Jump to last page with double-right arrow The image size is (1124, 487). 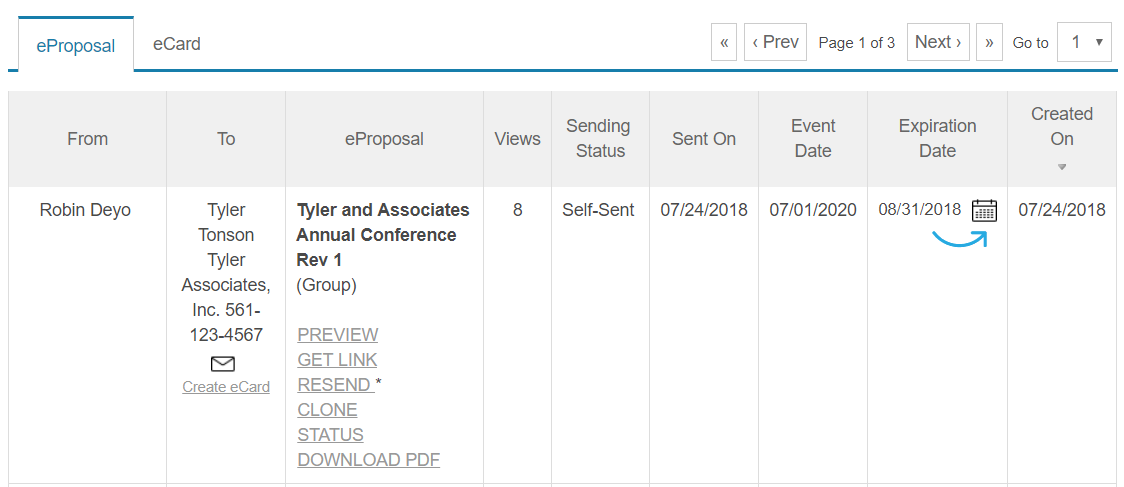click(989, 42)
